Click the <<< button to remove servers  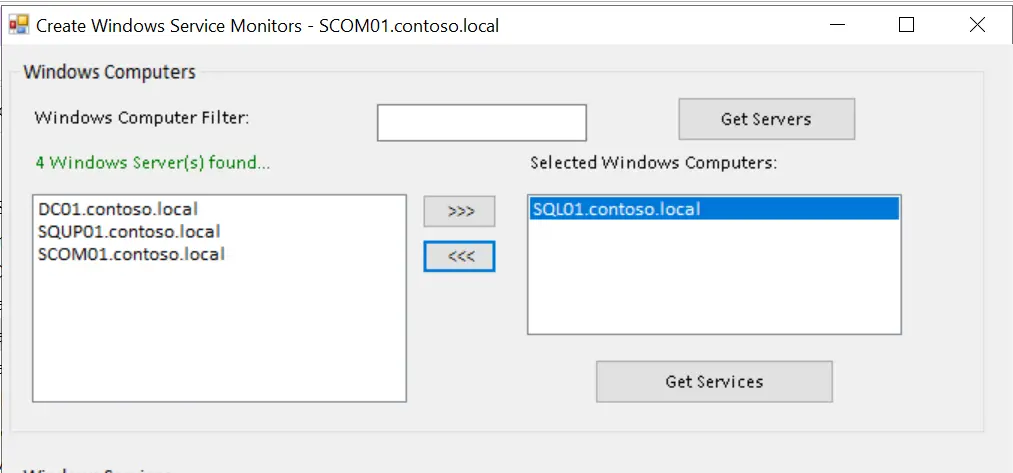459,256
